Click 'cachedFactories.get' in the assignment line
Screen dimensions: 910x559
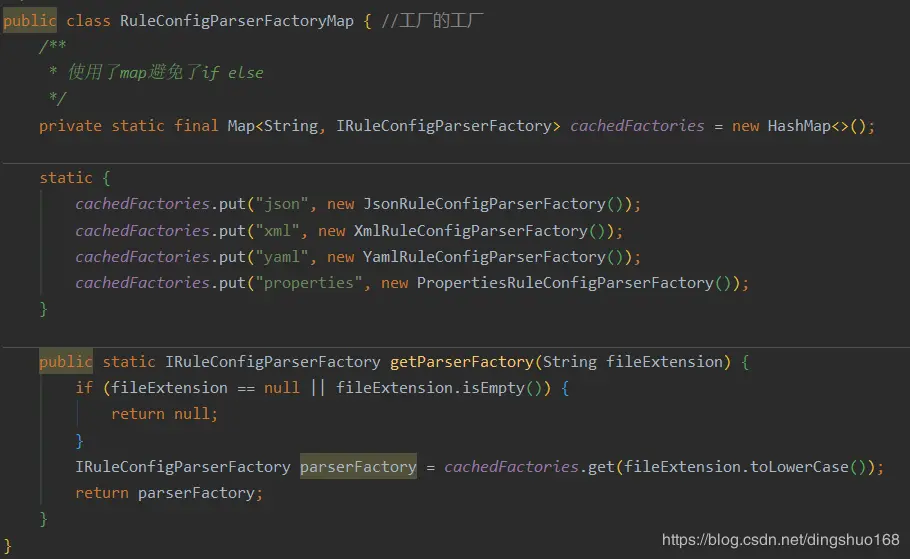tap(529, 467)
